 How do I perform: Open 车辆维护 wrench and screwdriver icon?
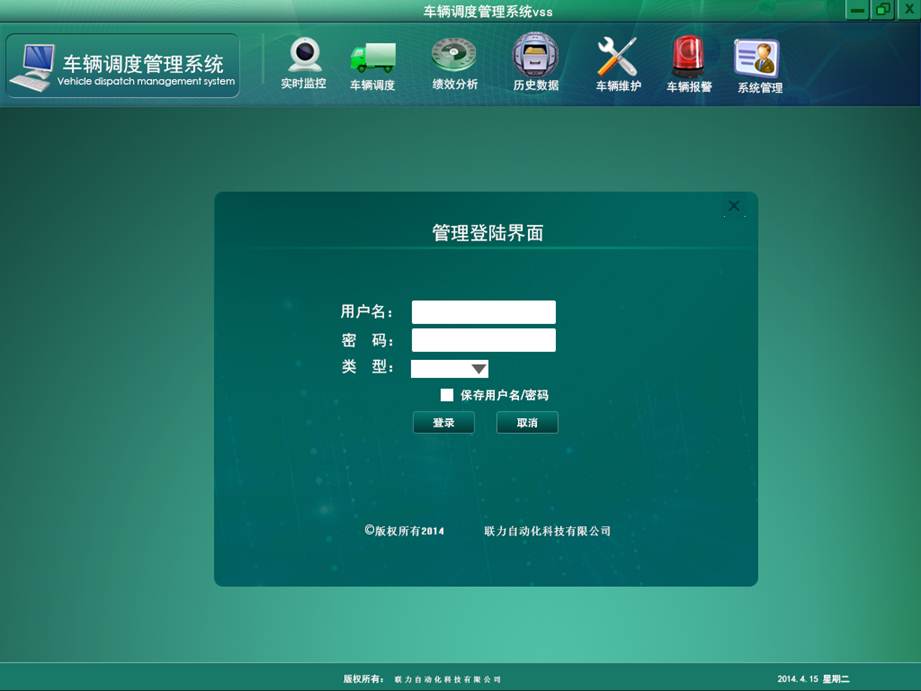point(617,56)
